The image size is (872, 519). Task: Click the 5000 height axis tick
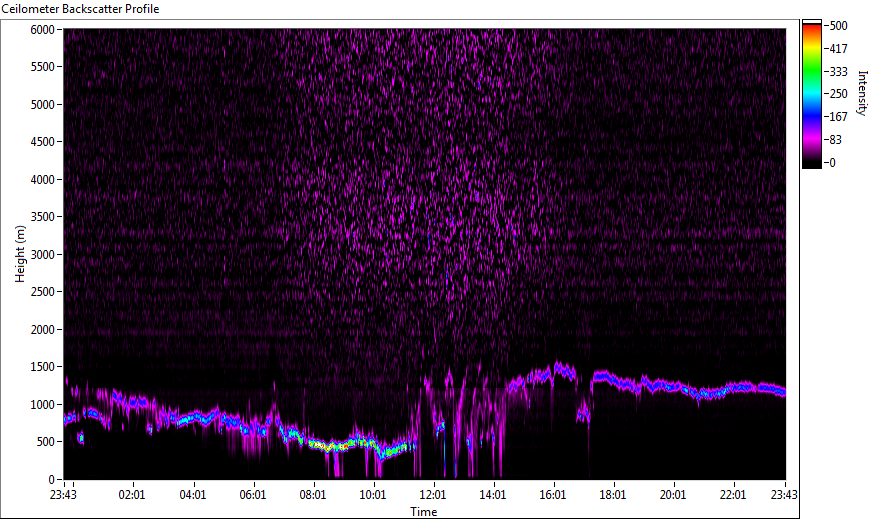(42, 105)
